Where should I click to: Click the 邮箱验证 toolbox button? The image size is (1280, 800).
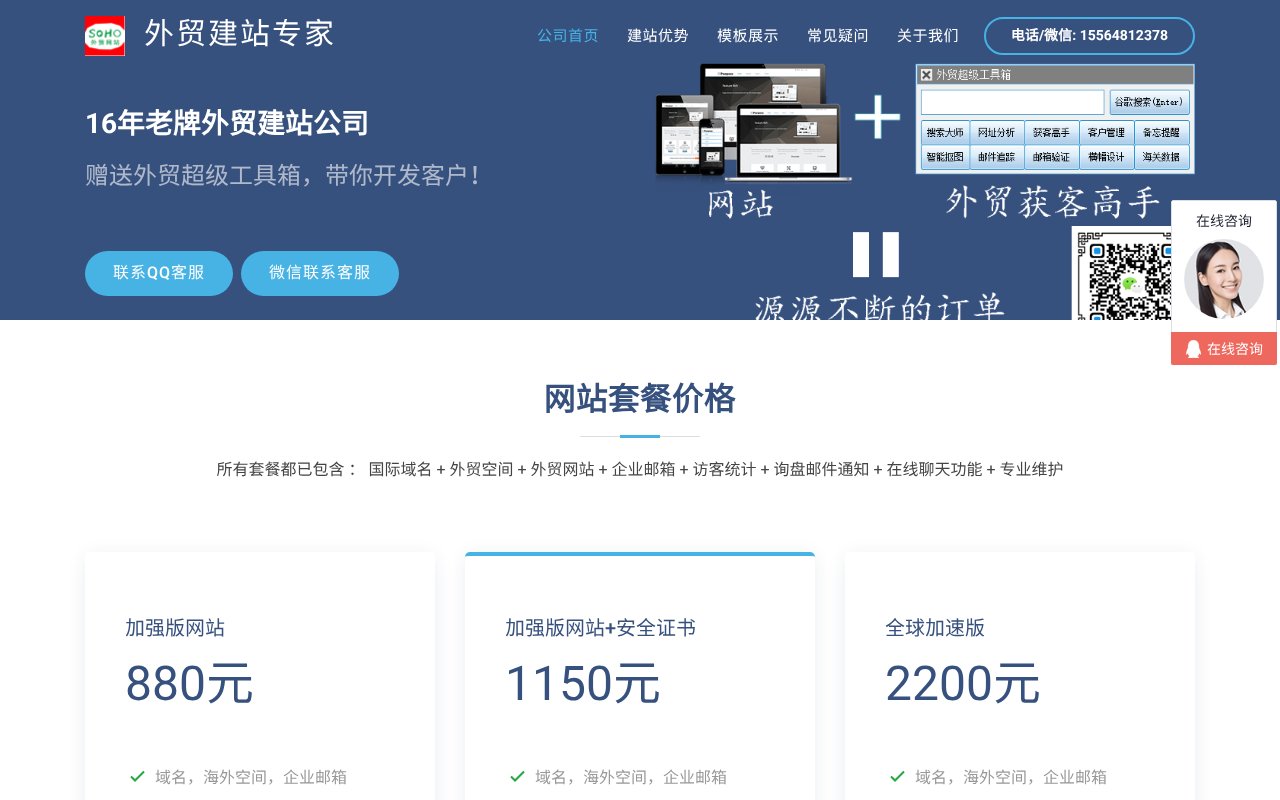coord(1051,157)
